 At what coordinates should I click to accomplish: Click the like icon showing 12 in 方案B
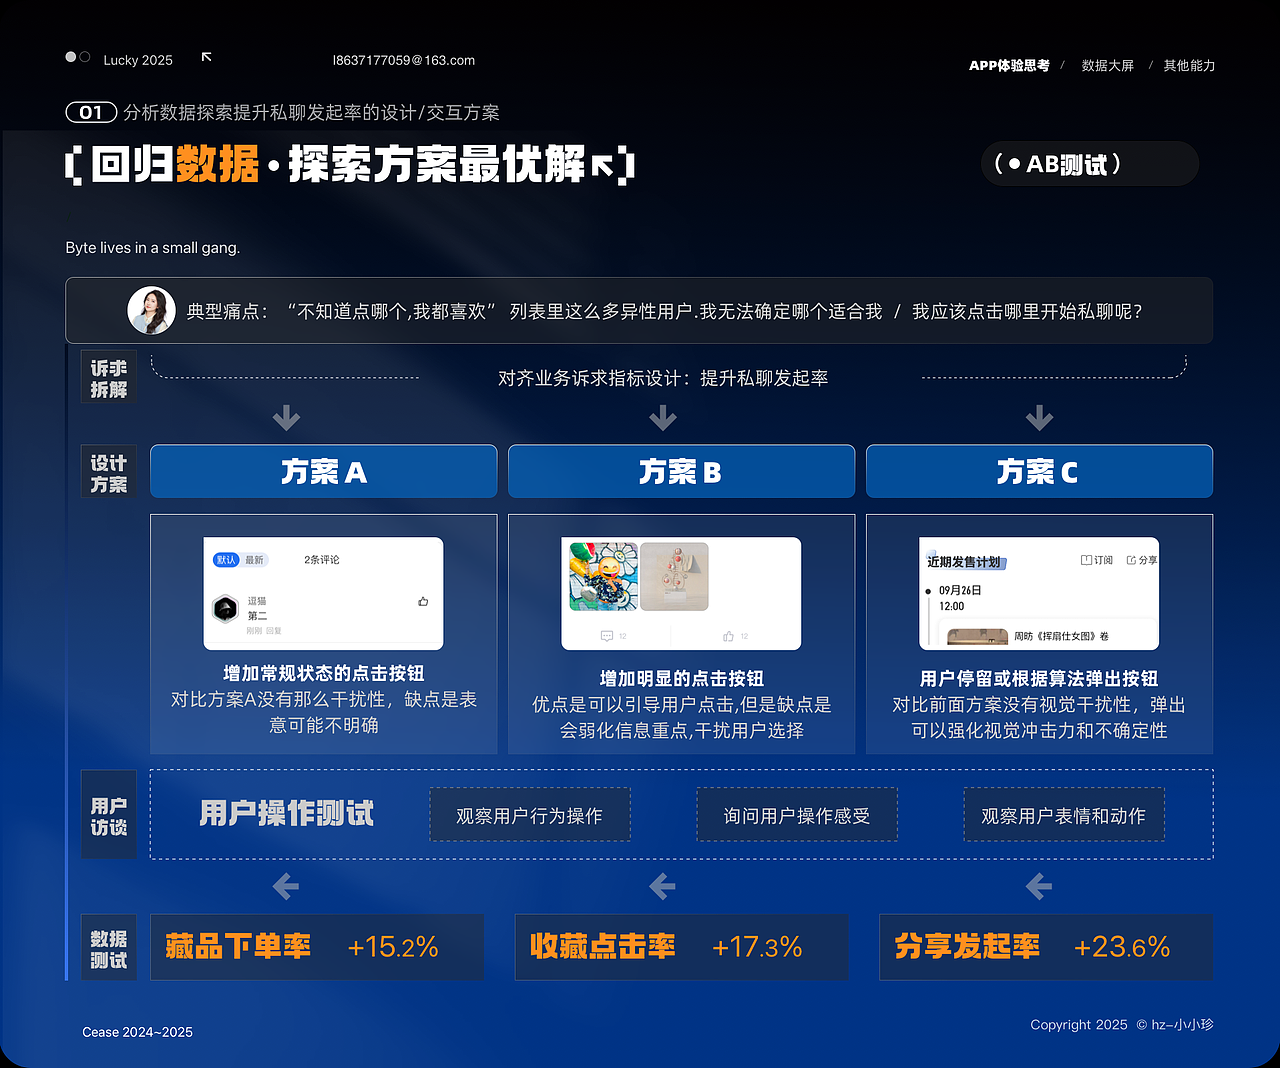pyautogui.click(x=728, y=635)
